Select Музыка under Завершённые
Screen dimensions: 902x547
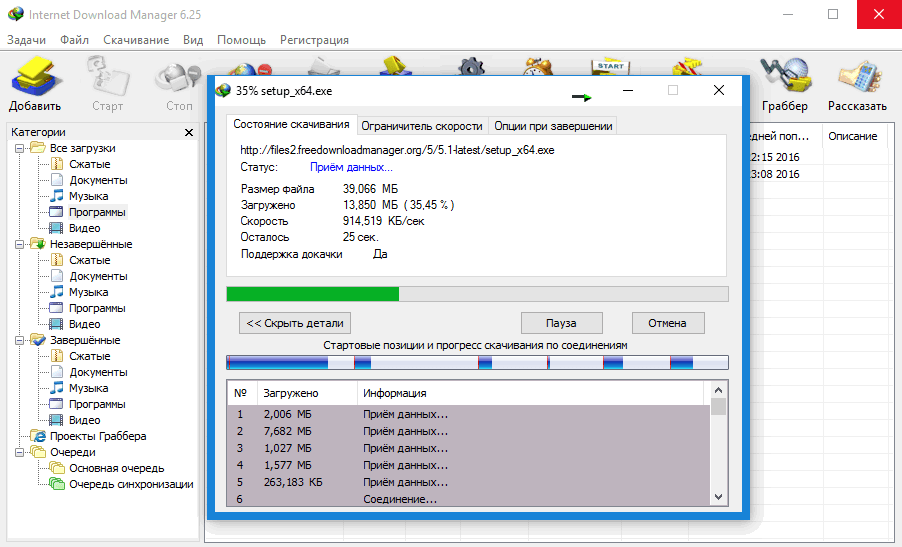click(x=88, y=388)
